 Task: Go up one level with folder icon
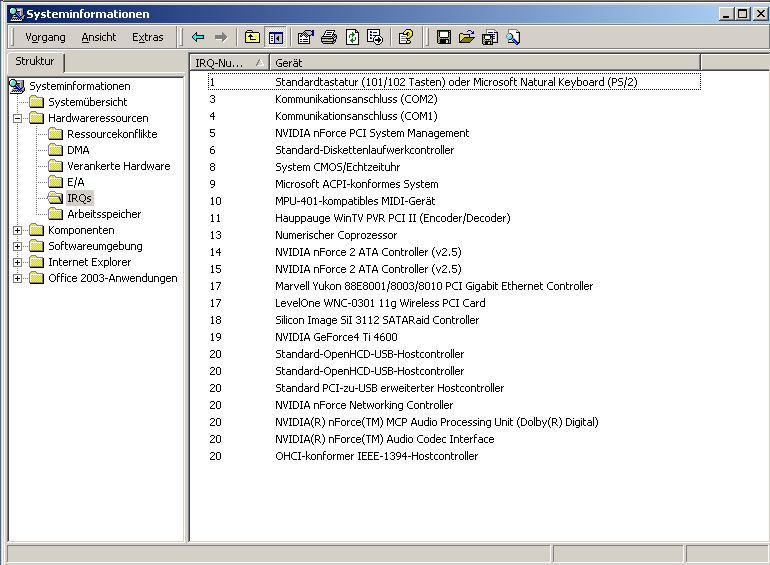pos(252,37)
